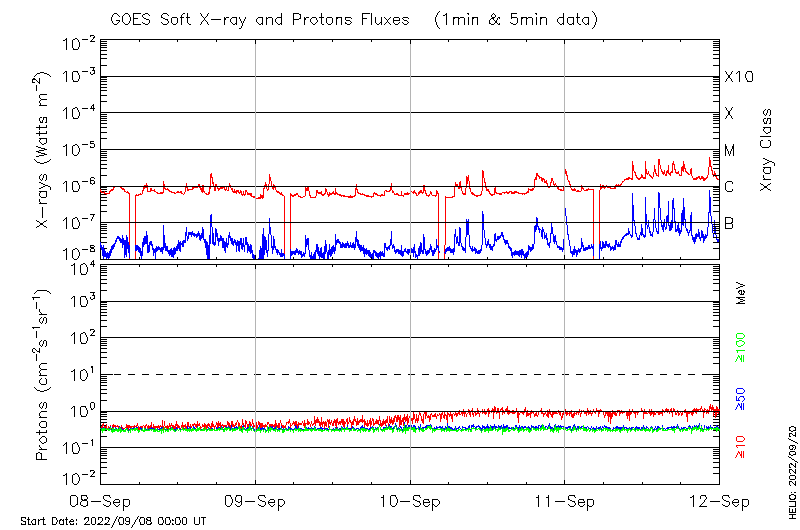Click the C flare class label

coord(729,187)
